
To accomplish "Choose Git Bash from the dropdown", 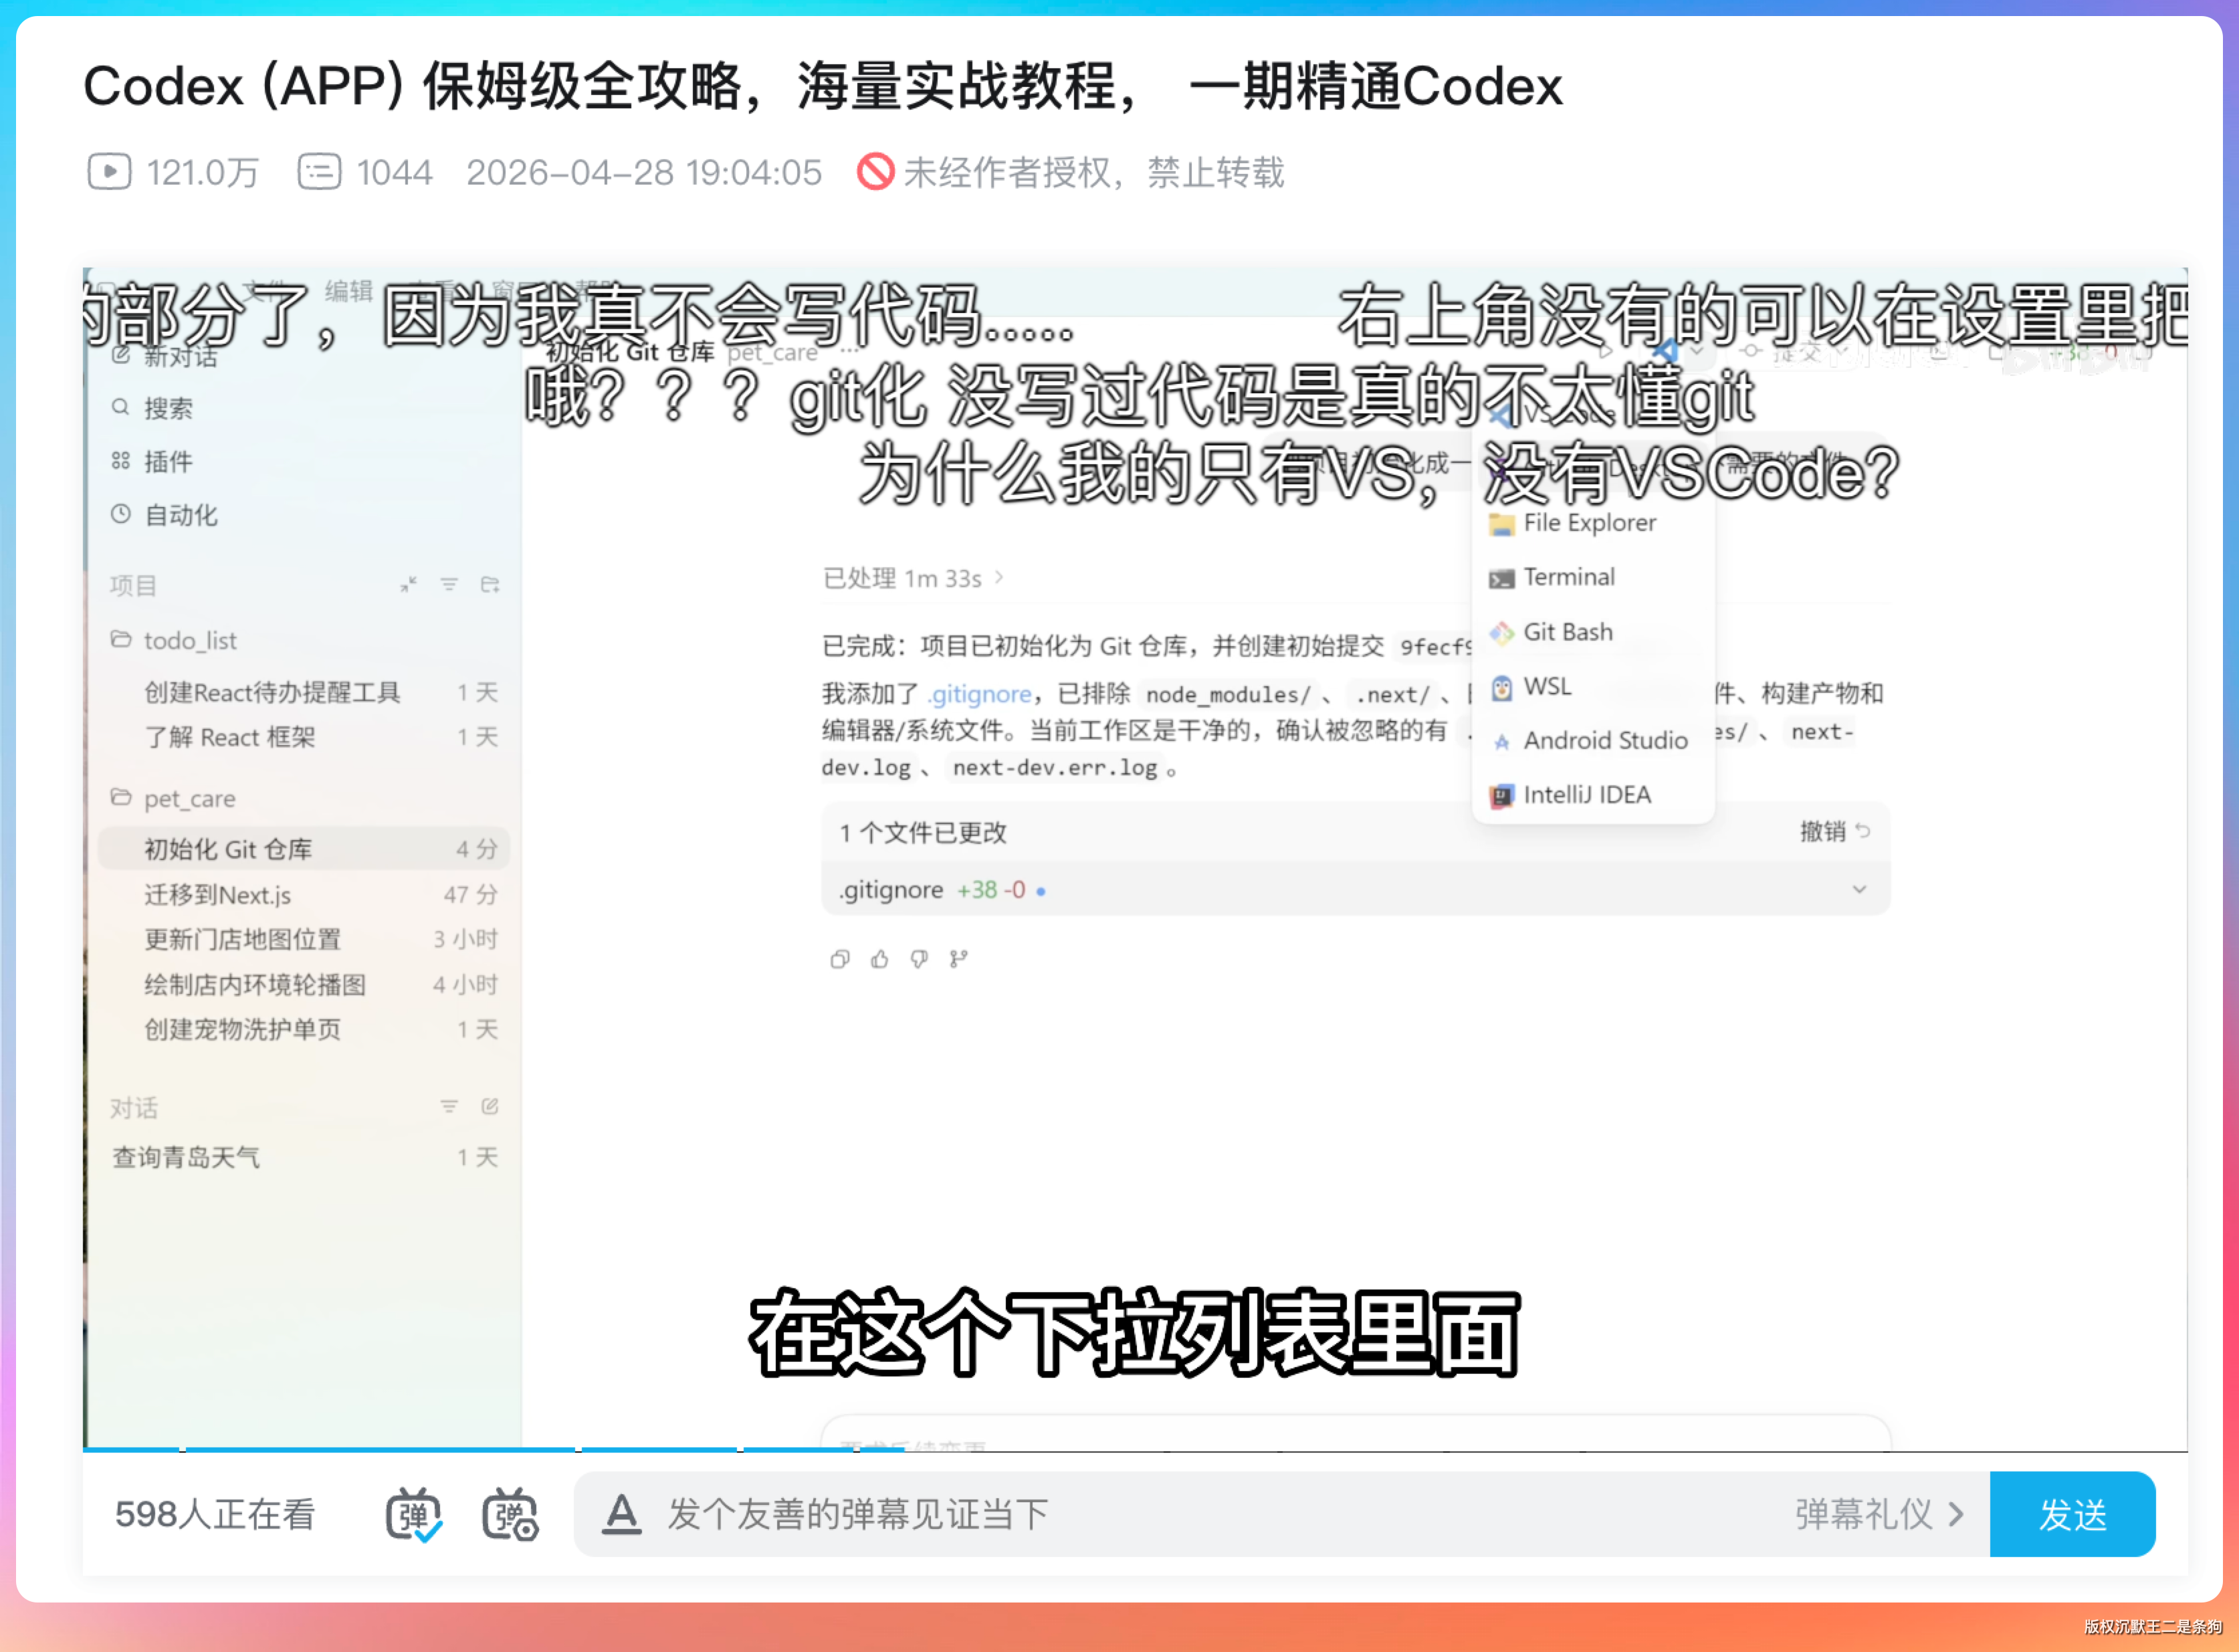I will [x=1593, y=632].
